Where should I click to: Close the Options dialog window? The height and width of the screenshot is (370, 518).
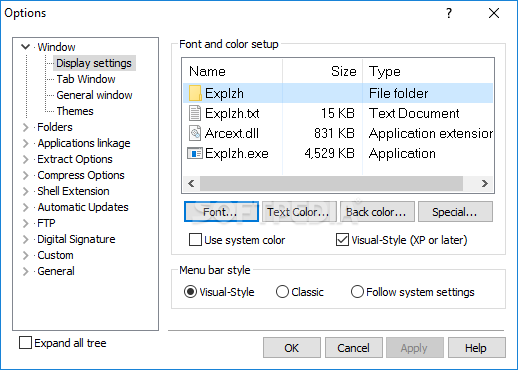494,13
